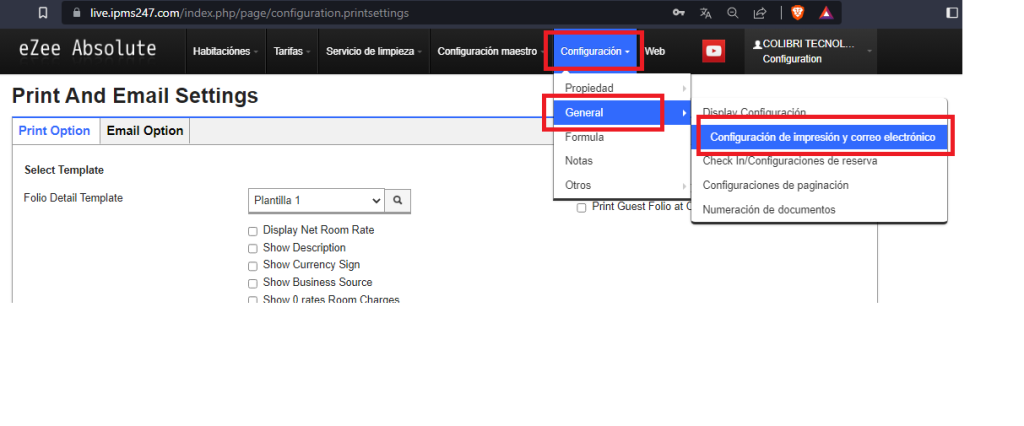1024x426 pixels.
Task: Click the Print And Email Settings heading
Action: pyautogui.click(x=135, y=96)
